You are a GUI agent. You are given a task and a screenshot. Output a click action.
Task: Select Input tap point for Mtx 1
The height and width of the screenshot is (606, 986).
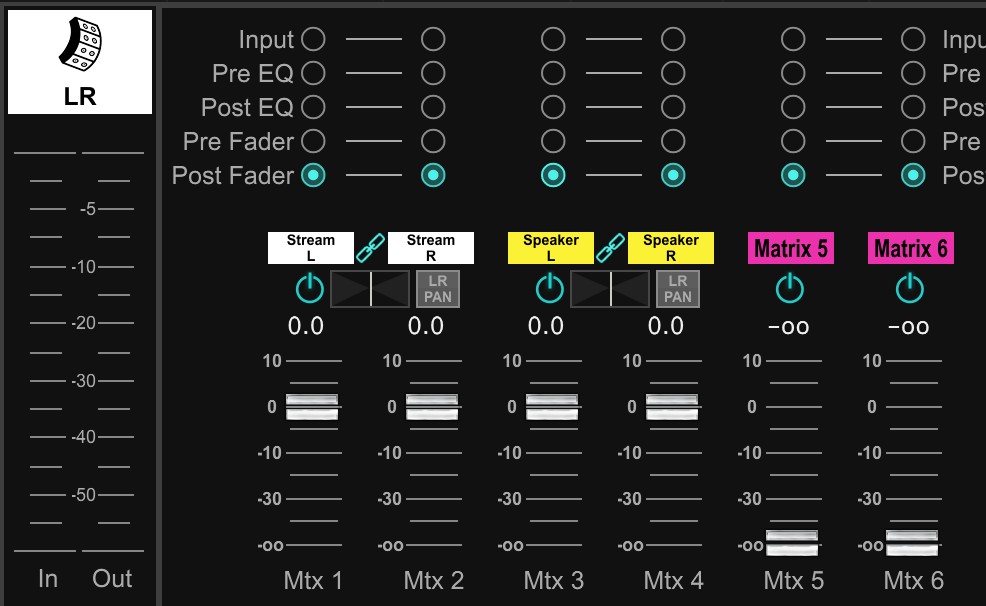click(x=313, y=39)
